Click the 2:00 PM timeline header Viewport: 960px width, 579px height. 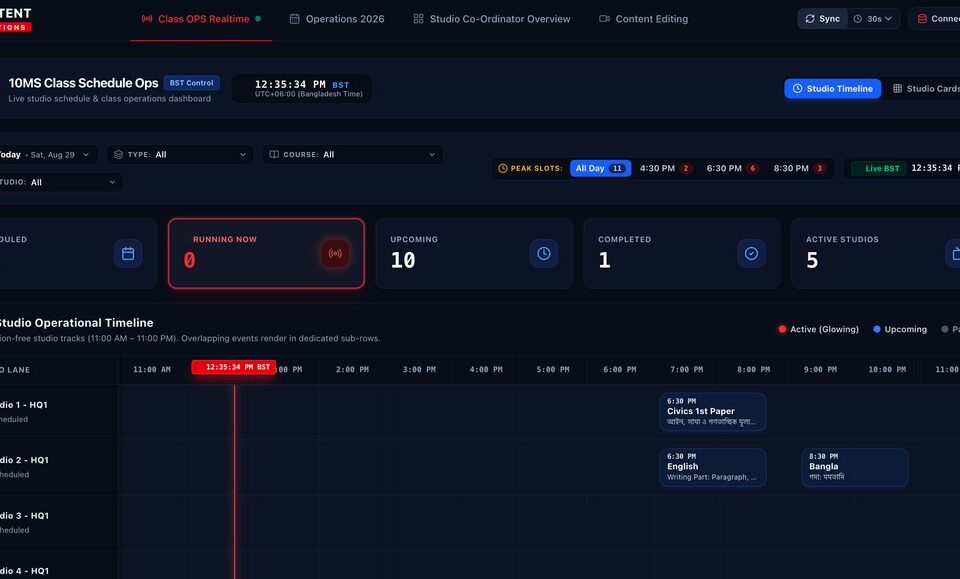point(352,370)
